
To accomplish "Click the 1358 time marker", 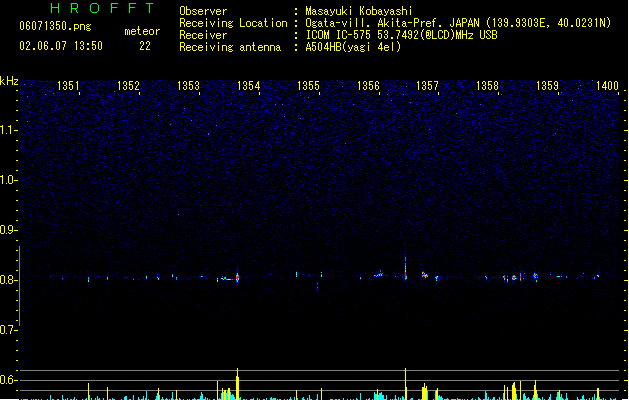I will click(487, 86).
